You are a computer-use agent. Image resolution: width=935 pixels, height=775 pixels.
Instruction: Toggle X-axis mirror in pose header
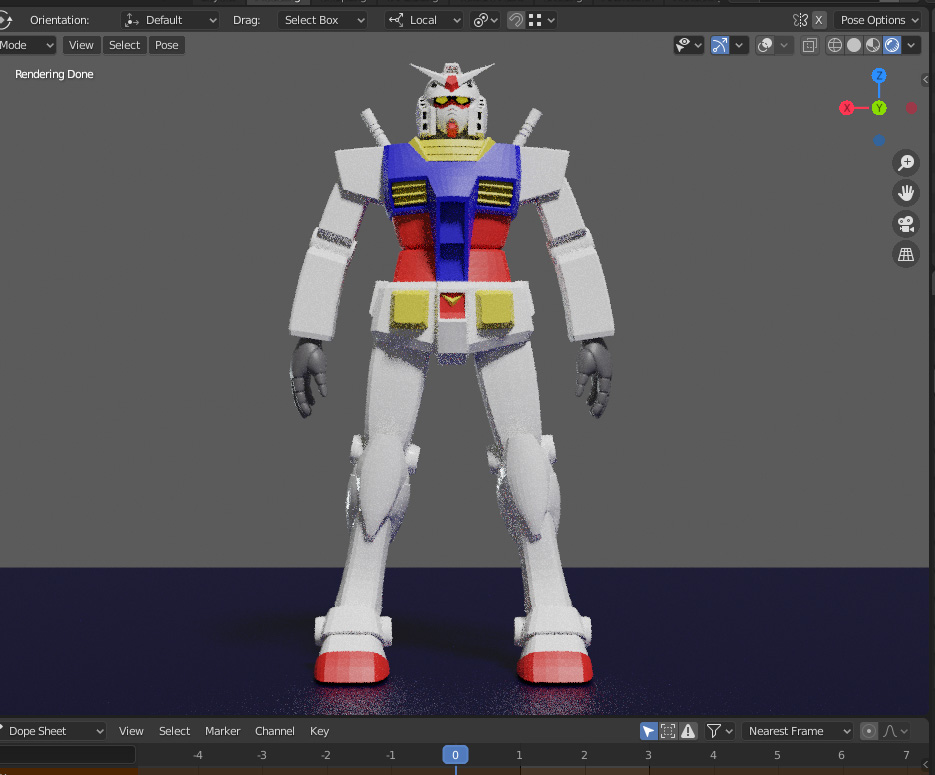pos(819,20)
